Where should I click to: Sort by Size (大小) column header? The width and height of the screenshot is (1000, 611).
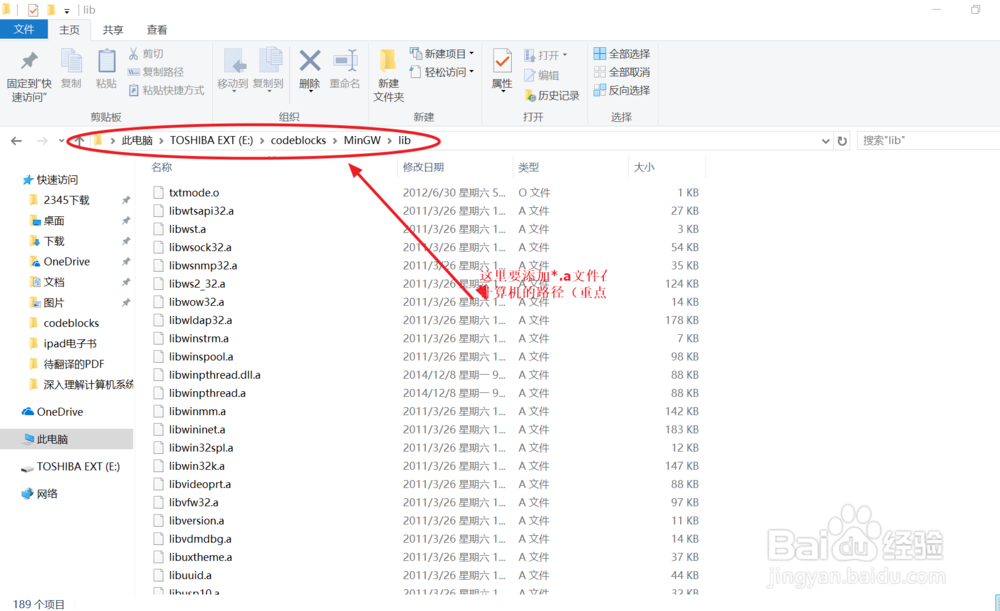[643, 167]
